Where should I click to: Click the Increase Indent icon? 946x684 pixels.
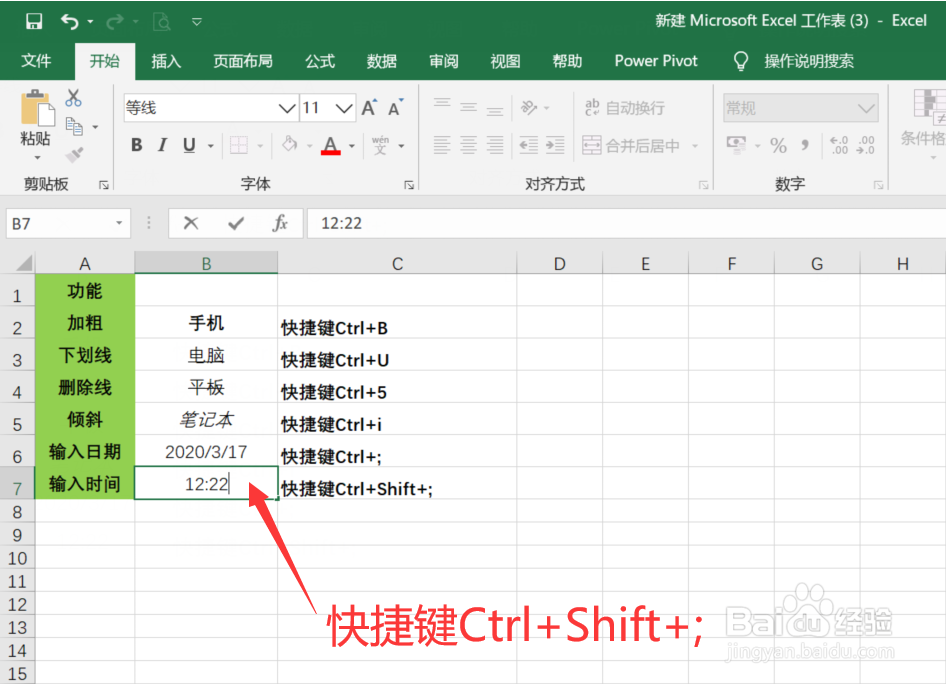tap(555, 145)
